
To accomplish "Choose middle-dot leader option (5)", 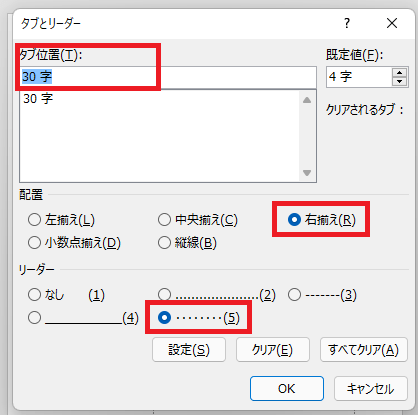I will coord(199,318).
